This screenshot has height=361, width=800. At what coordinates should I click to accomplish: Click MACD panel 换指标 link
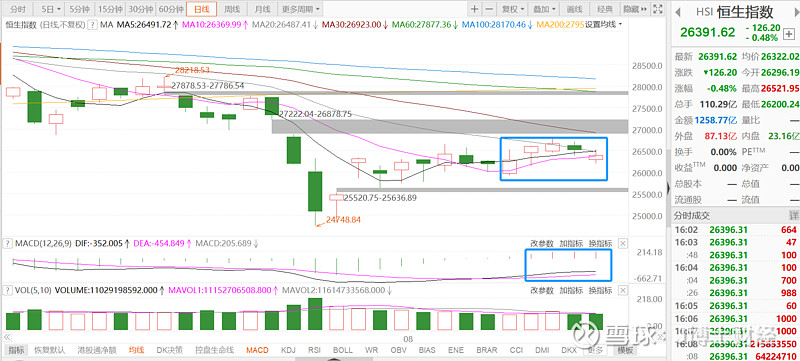point(600,244)
